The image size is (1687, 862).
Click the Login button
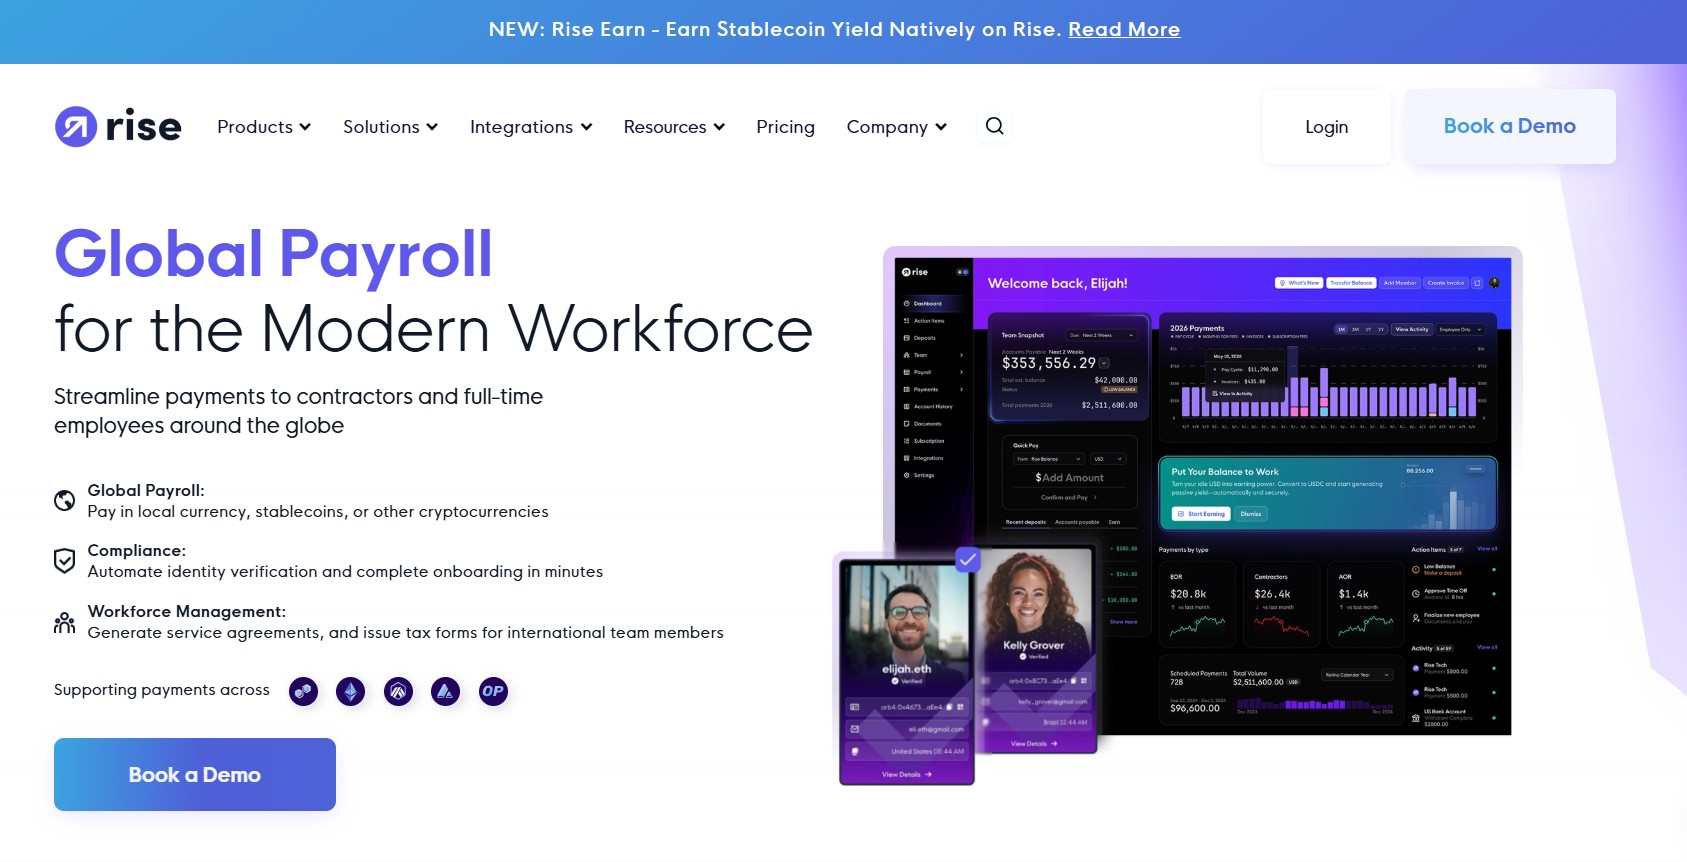click(1326, 127)
